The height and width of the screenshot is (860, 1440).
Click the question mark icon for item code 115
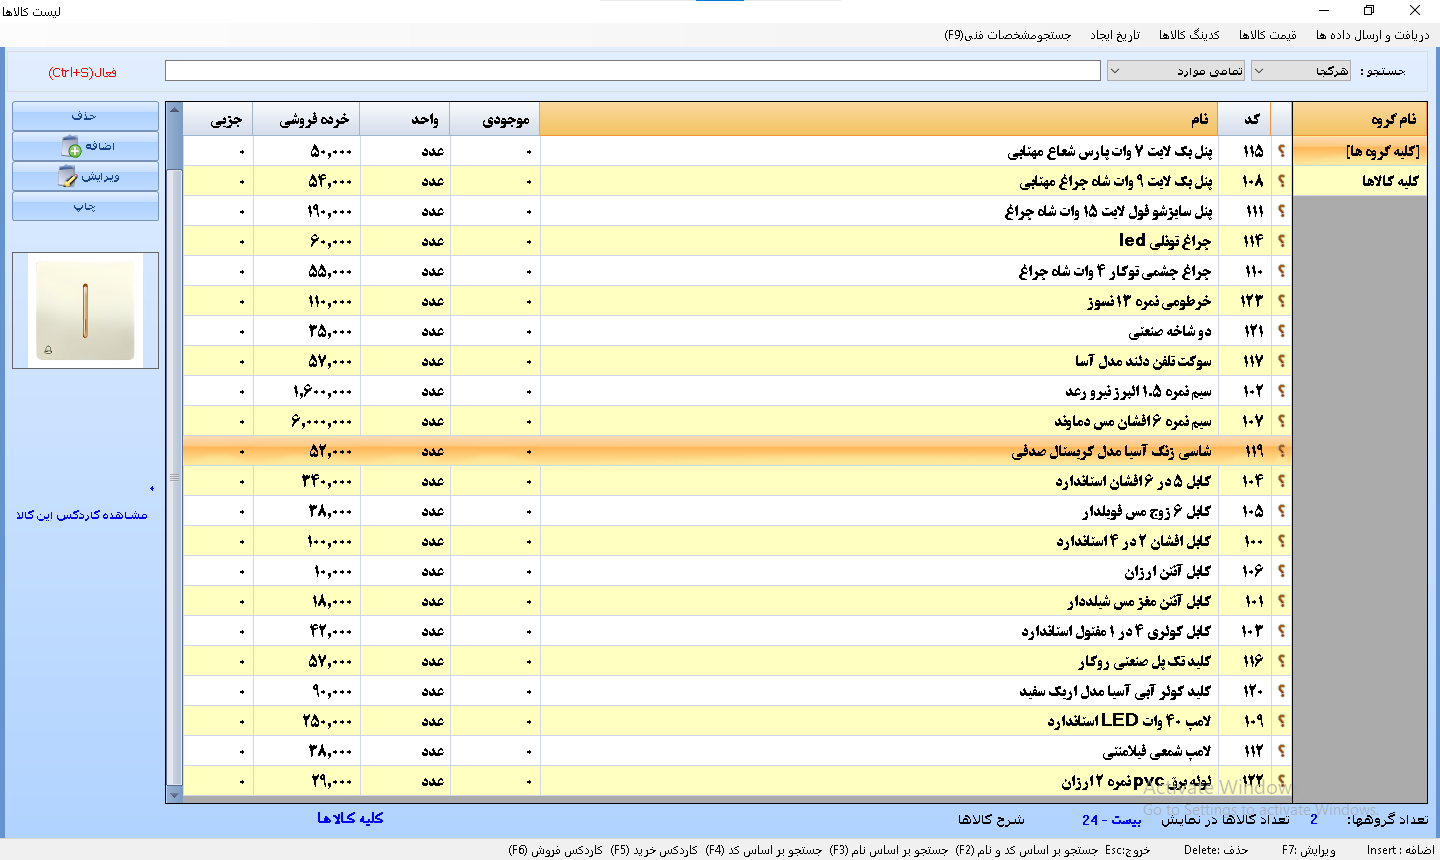(x=1281, y=151)
